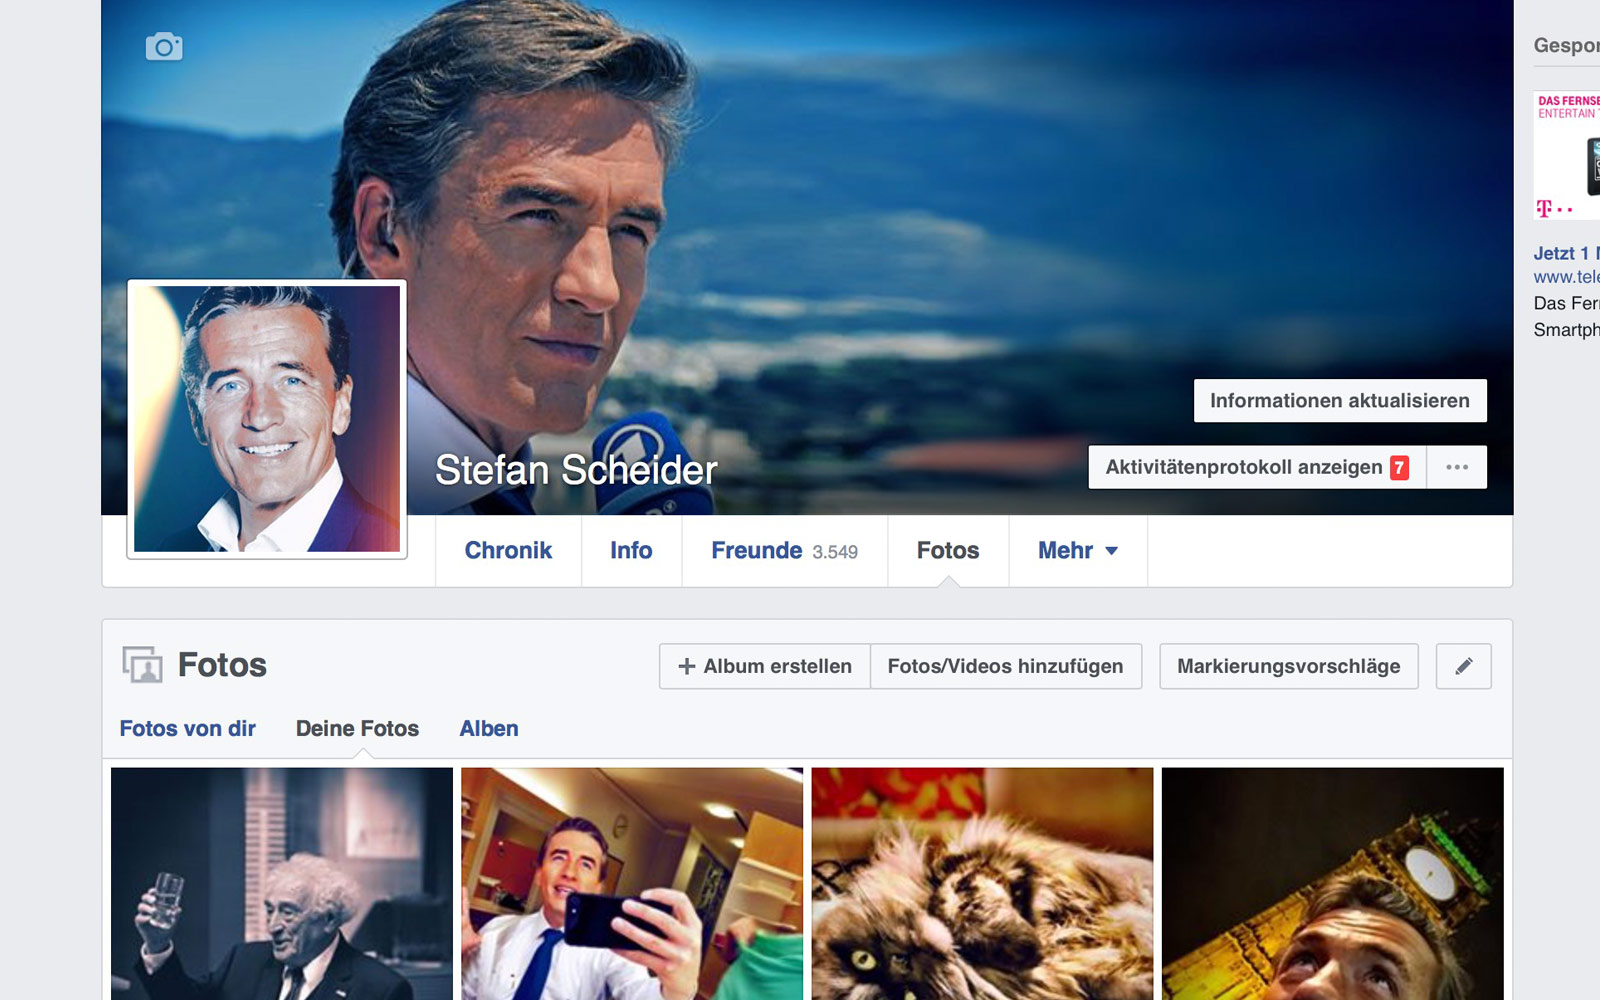Image resolution: width=1600 pixels, height=1000 pixels.
Task: Click the pencil edit icon in Fotos
Action: (x=1463, y=666)
